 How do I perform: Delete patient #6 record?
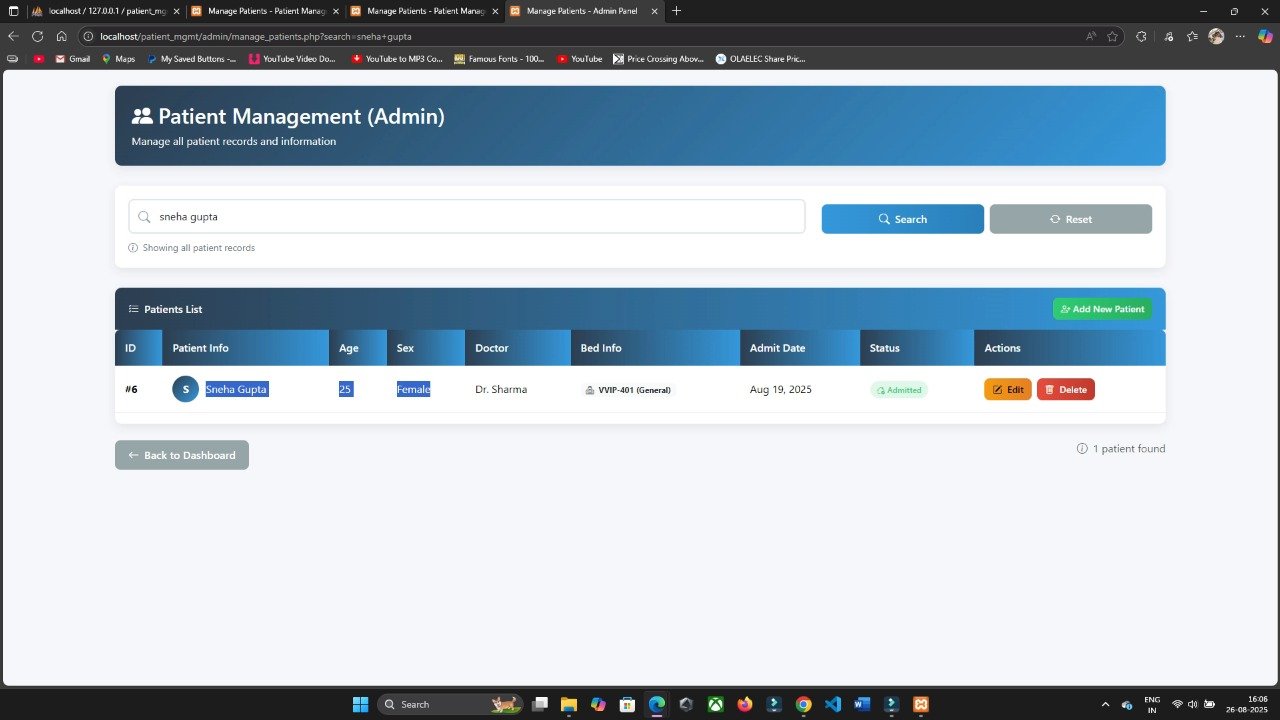coord(1065,390)
